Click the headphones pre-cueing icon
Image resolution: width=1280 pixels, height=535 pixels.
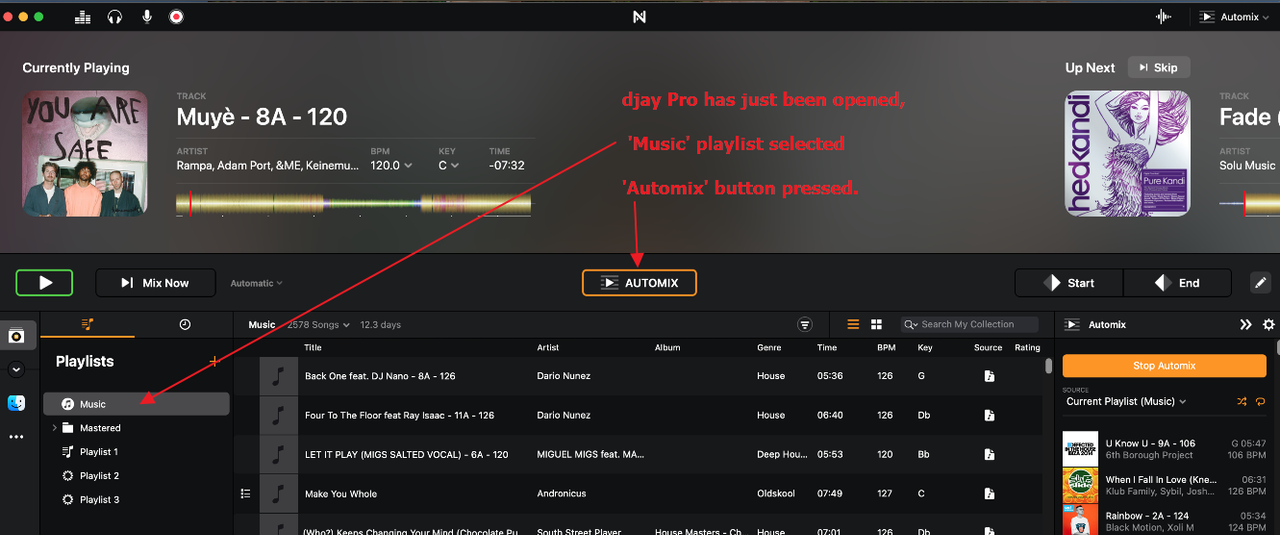pos(115,17)
